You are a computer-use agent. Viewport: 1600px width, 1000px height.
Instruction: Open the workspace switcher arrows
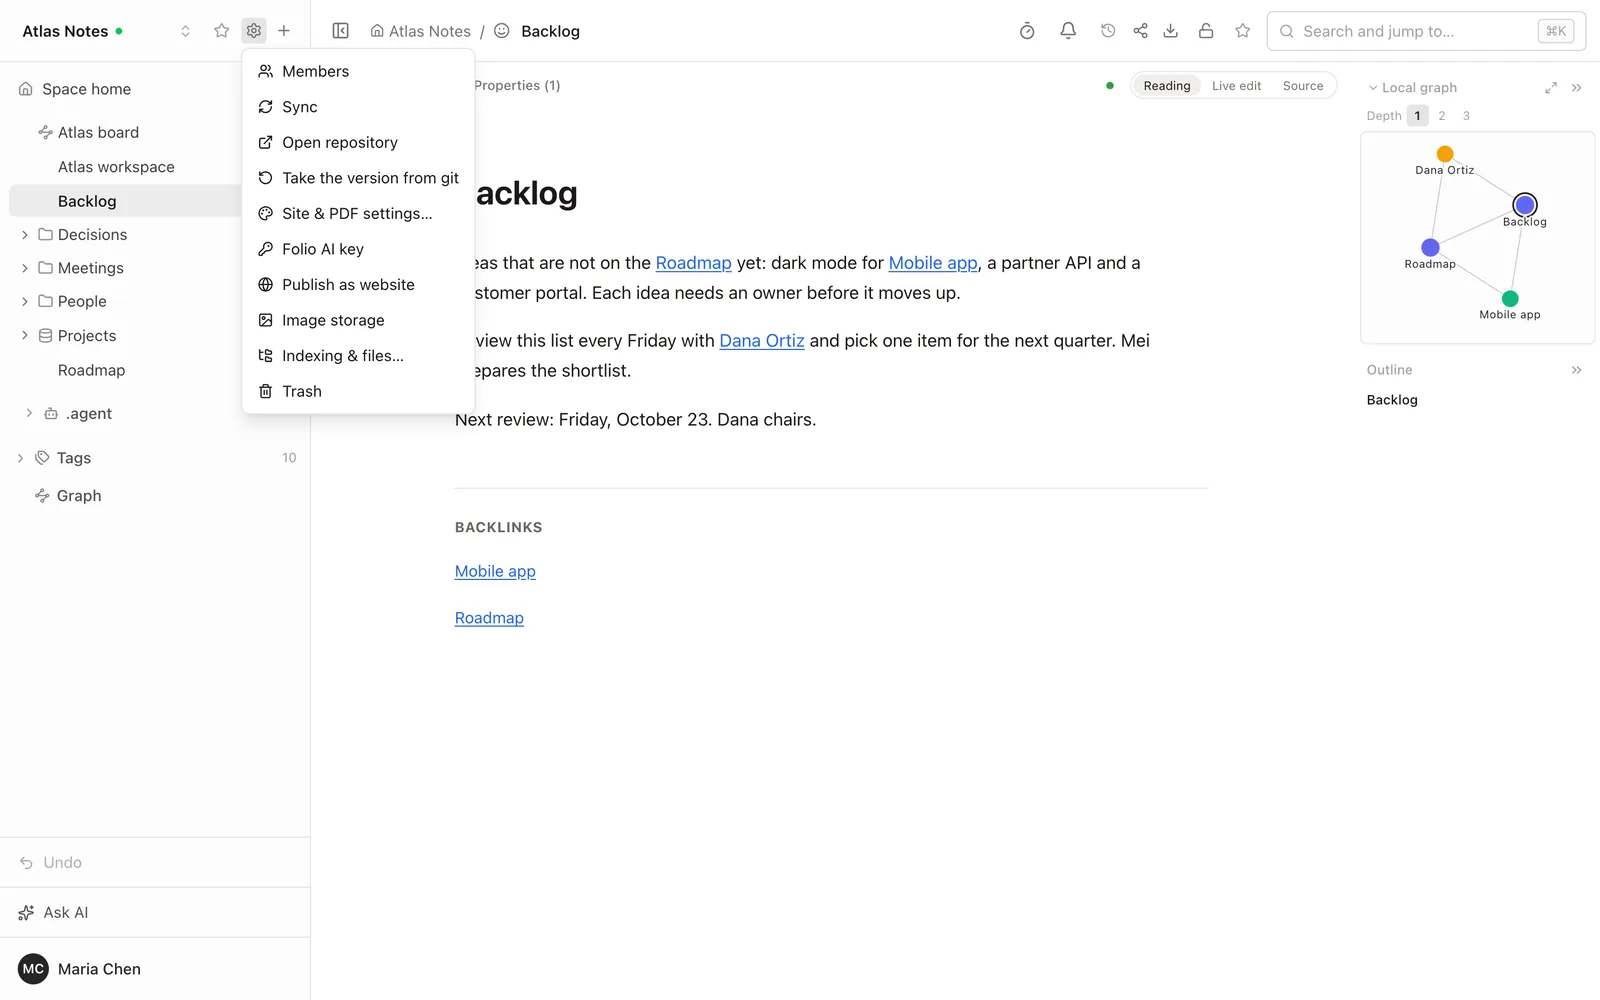pos(185,31)
